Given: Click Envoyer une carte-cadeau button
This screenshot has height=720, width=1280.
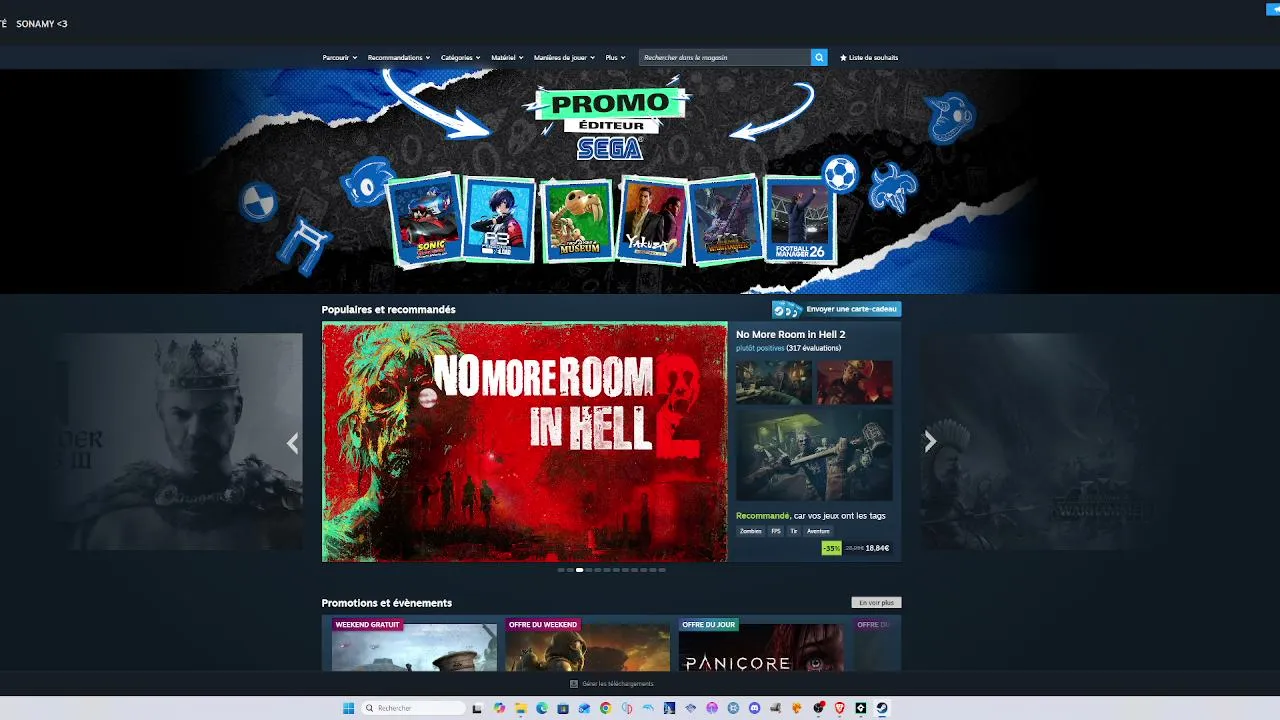Looking at the screenshot, I should [x=837, y=309].
